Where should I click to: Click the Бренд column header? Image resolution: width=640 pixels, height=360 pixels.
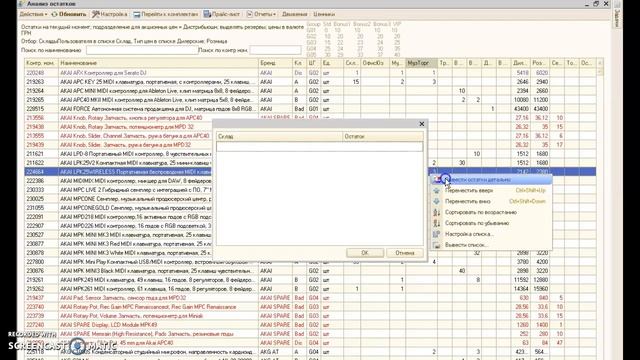click(275, 63)
